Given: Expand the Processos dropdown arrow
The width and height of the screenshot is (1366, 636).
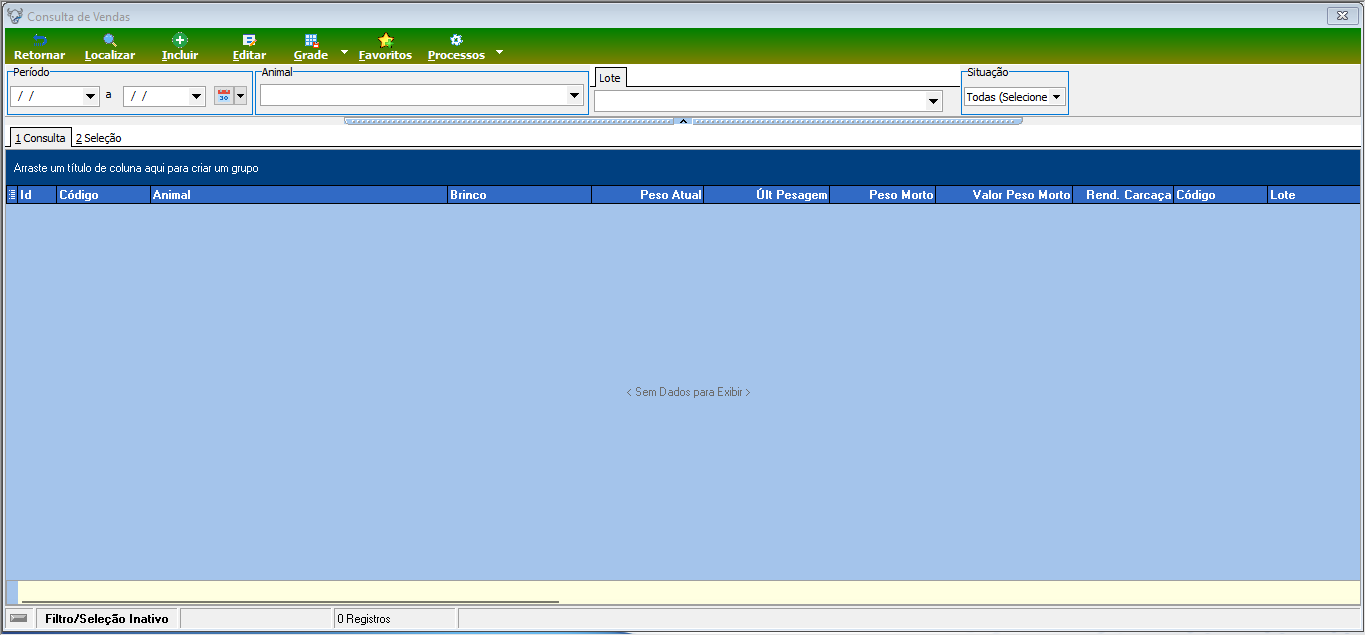Looking at the screenshot, I should 499,52.
